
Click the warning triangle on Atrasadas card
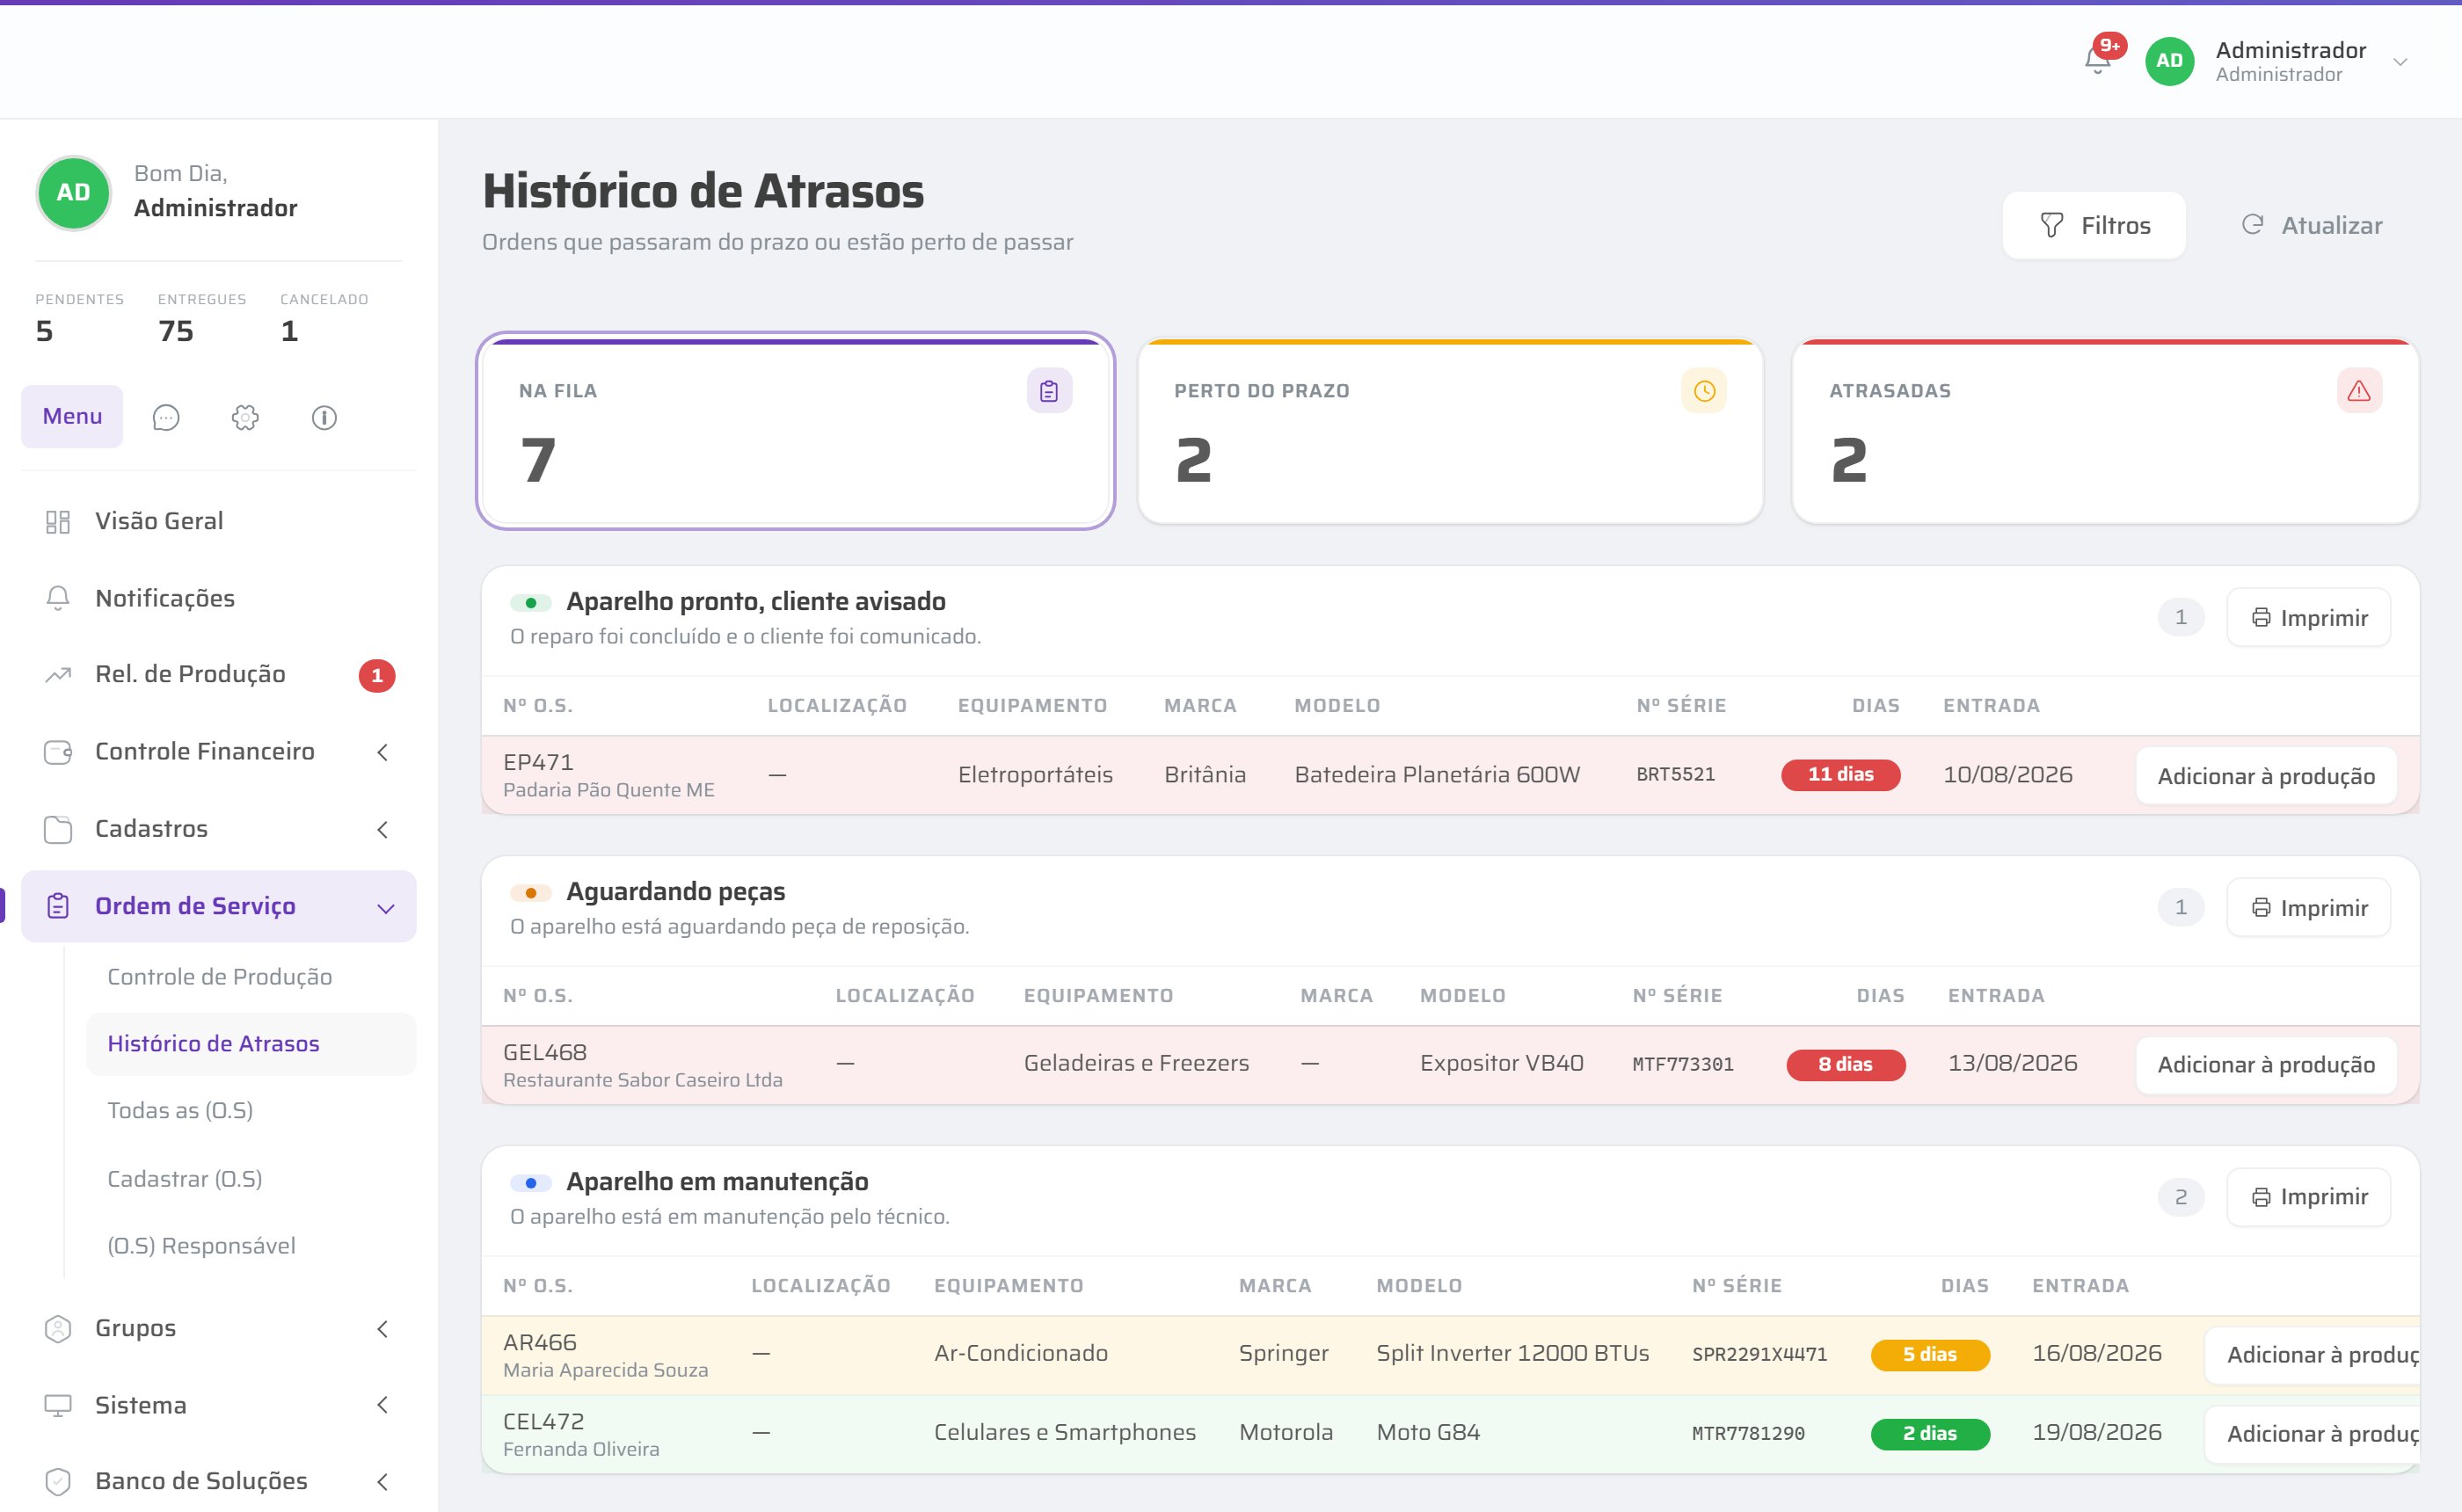tap(2359, 391)
